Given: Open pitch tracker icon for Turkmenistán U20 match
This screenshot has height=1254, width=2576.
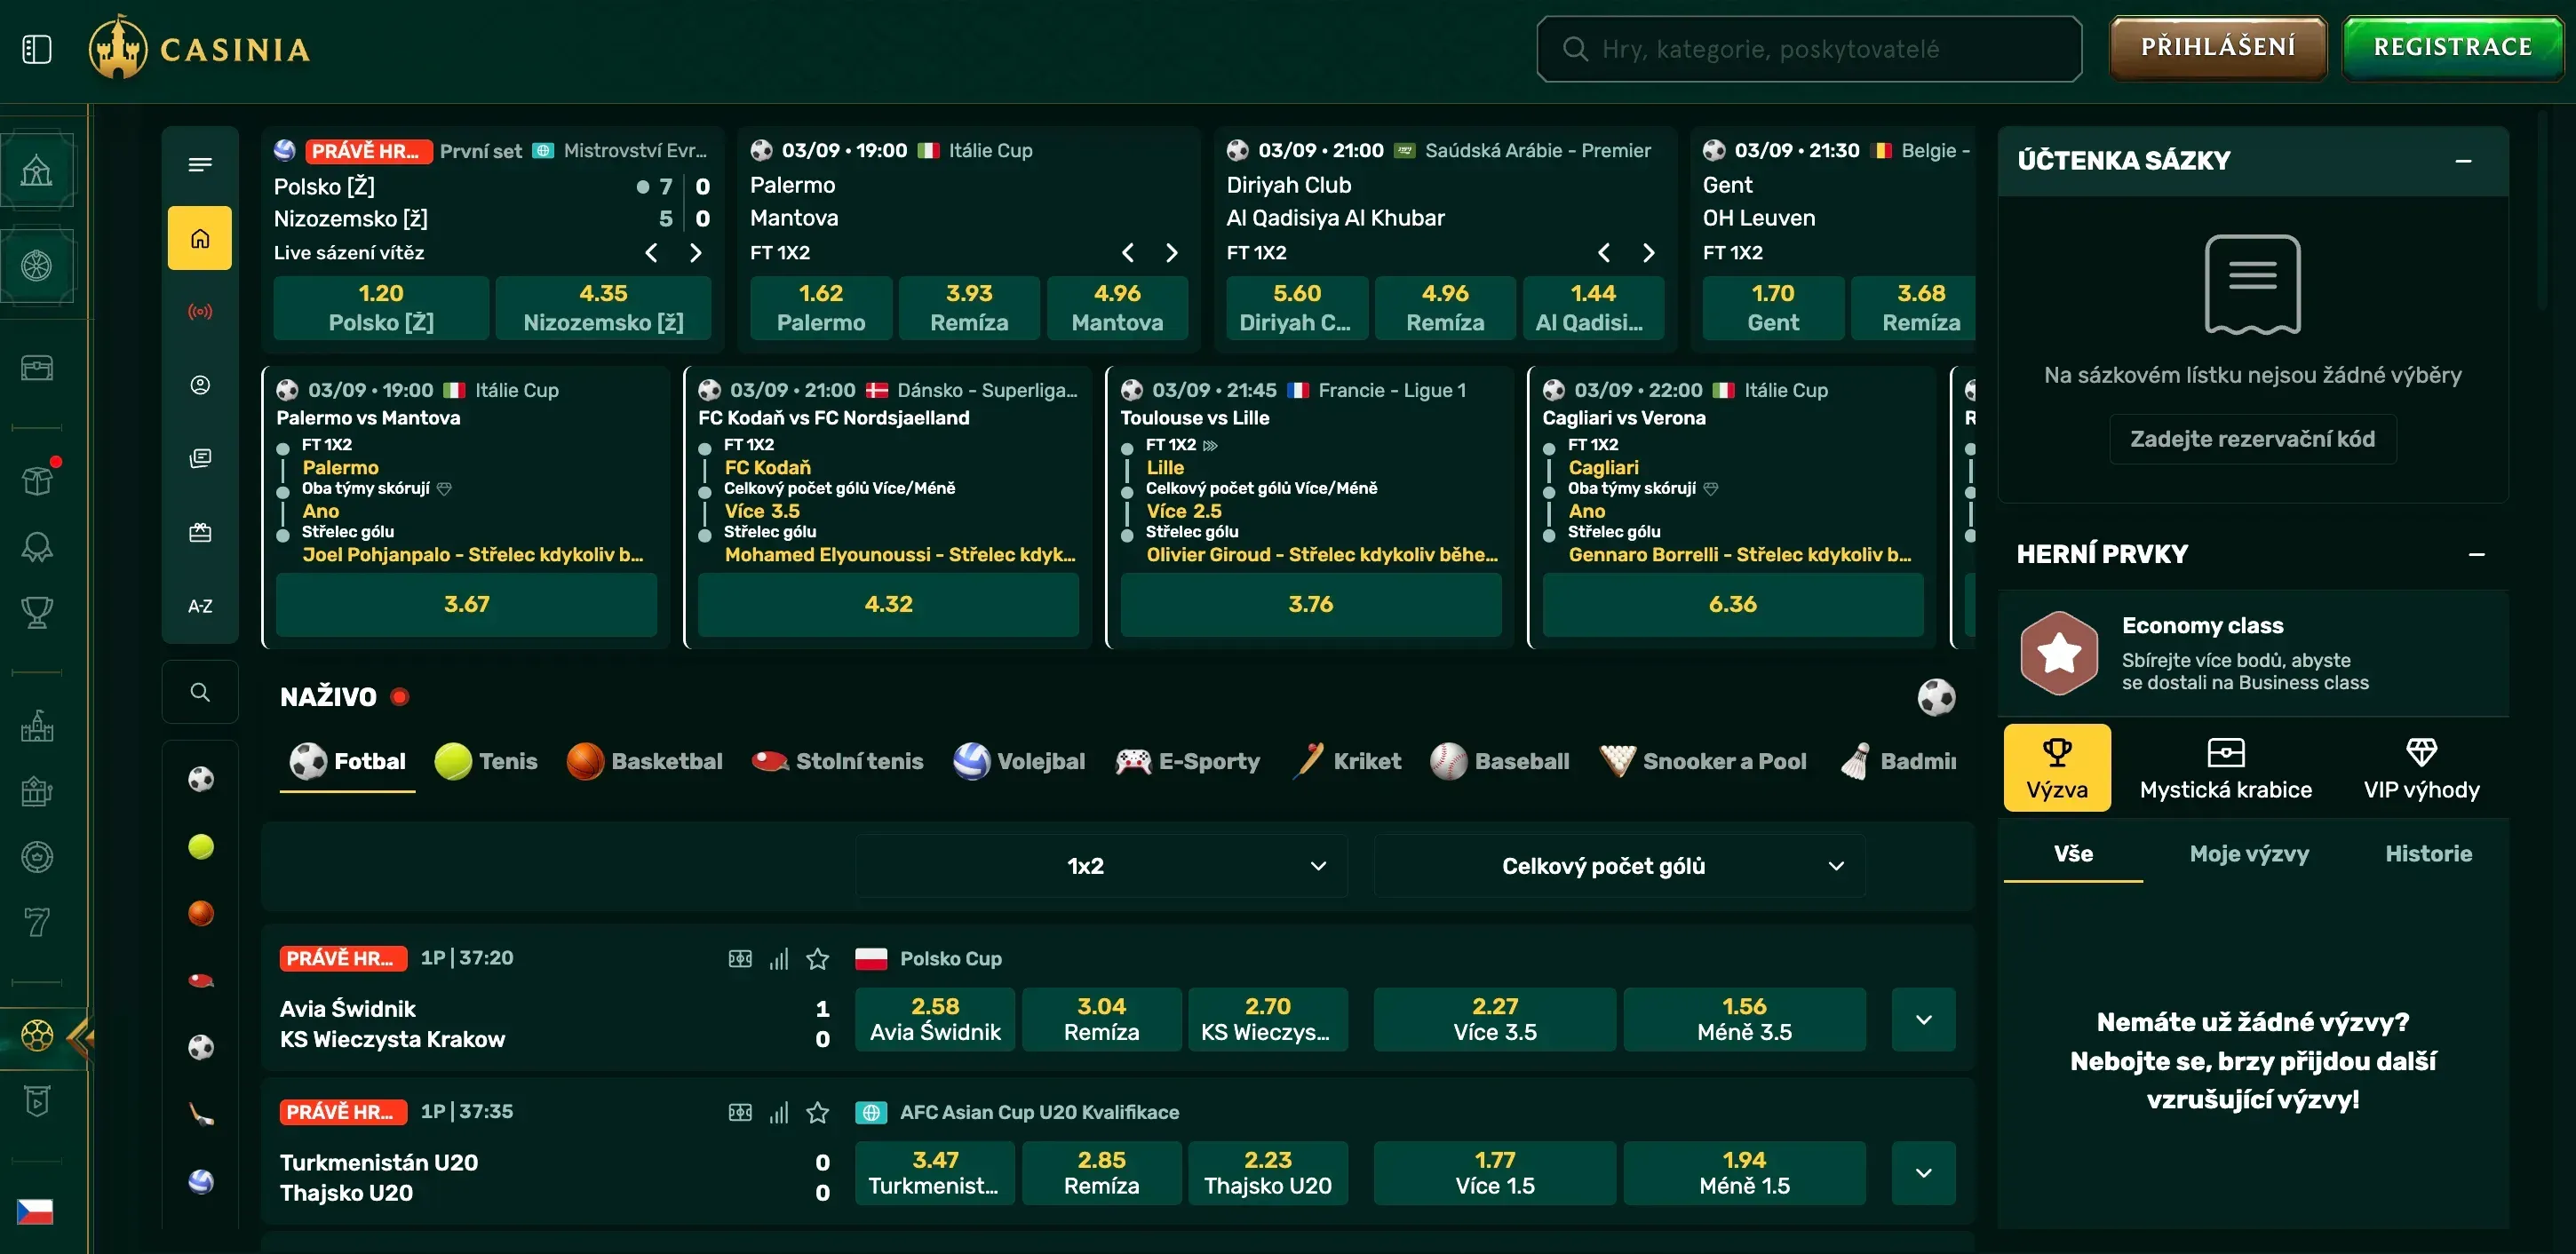Looking at the screenshot, I should (740, 1112).
